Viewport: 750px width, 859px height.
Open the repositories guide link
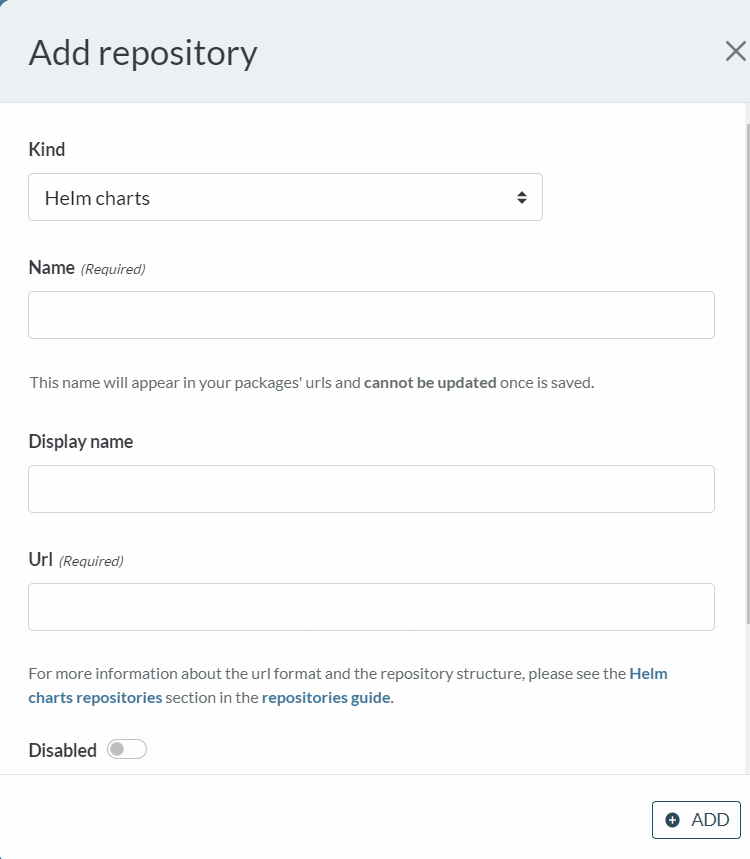pyautogui.click(x=326, y=697)
